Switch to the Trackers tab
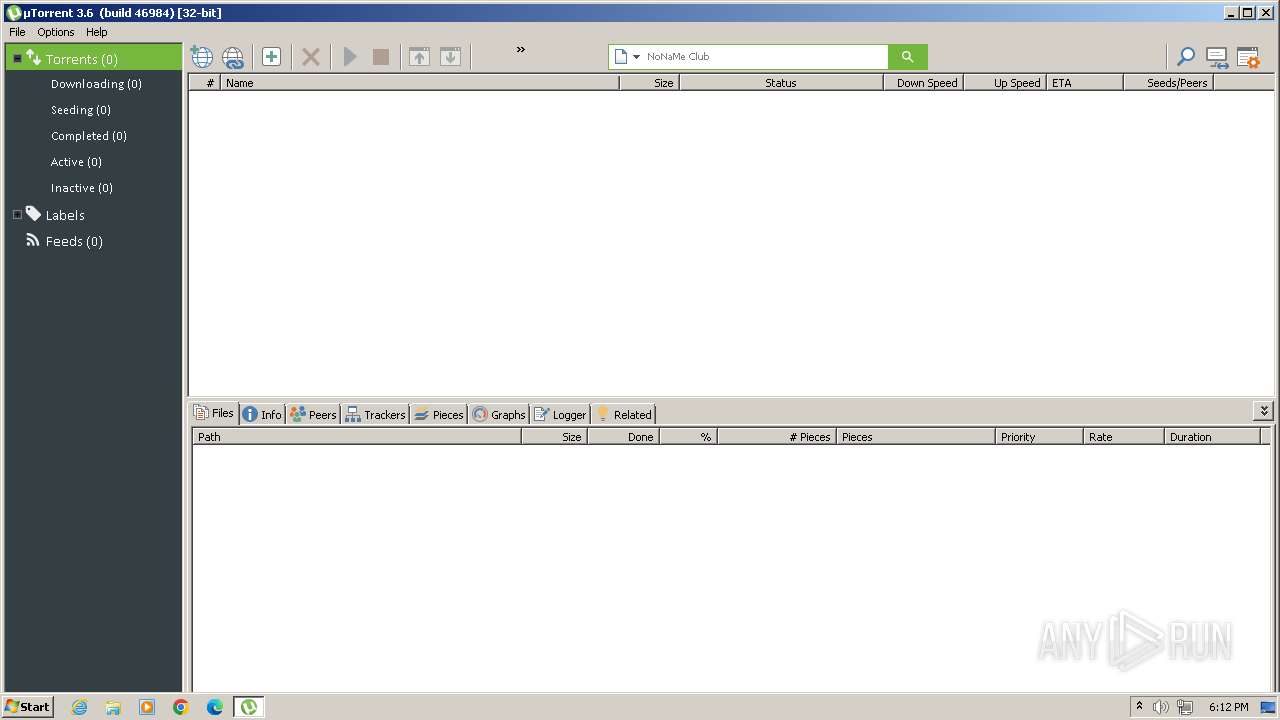The width and height of the screenshot is (1280, 720). [x=375, y=414]
